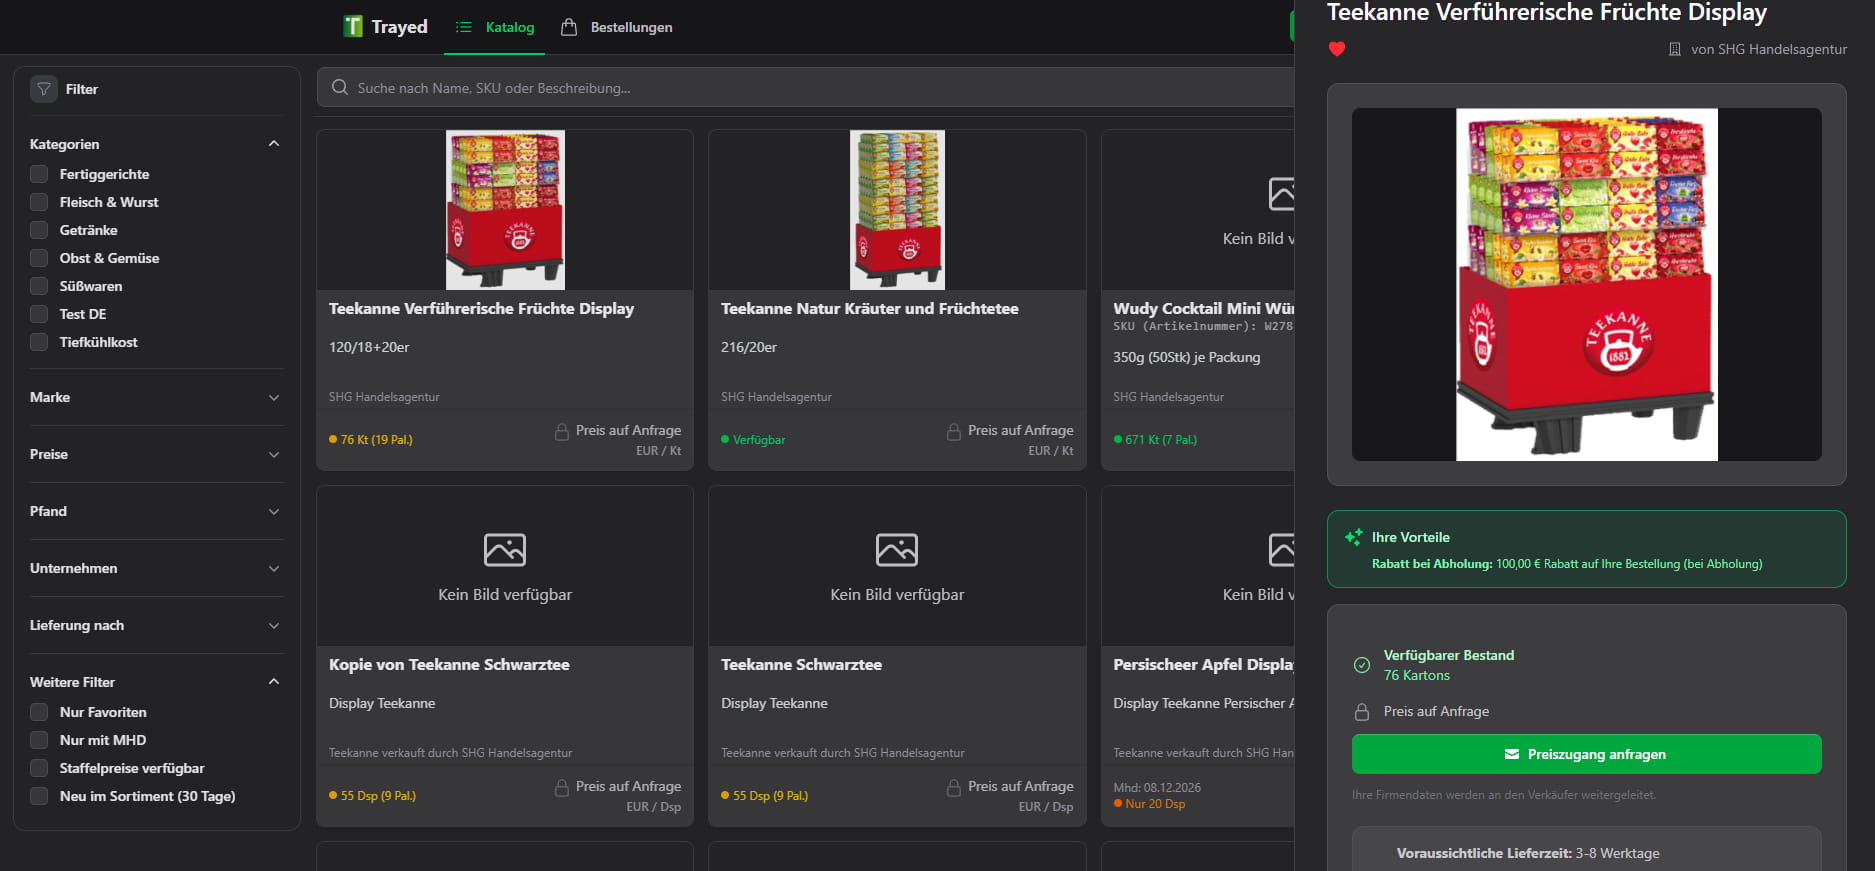Image resolution: width=1875 pixels, height=871 pixels.
Task: Click the 'Nur 20 Dsp' stock warning
Action: [x=1155, y=804]
